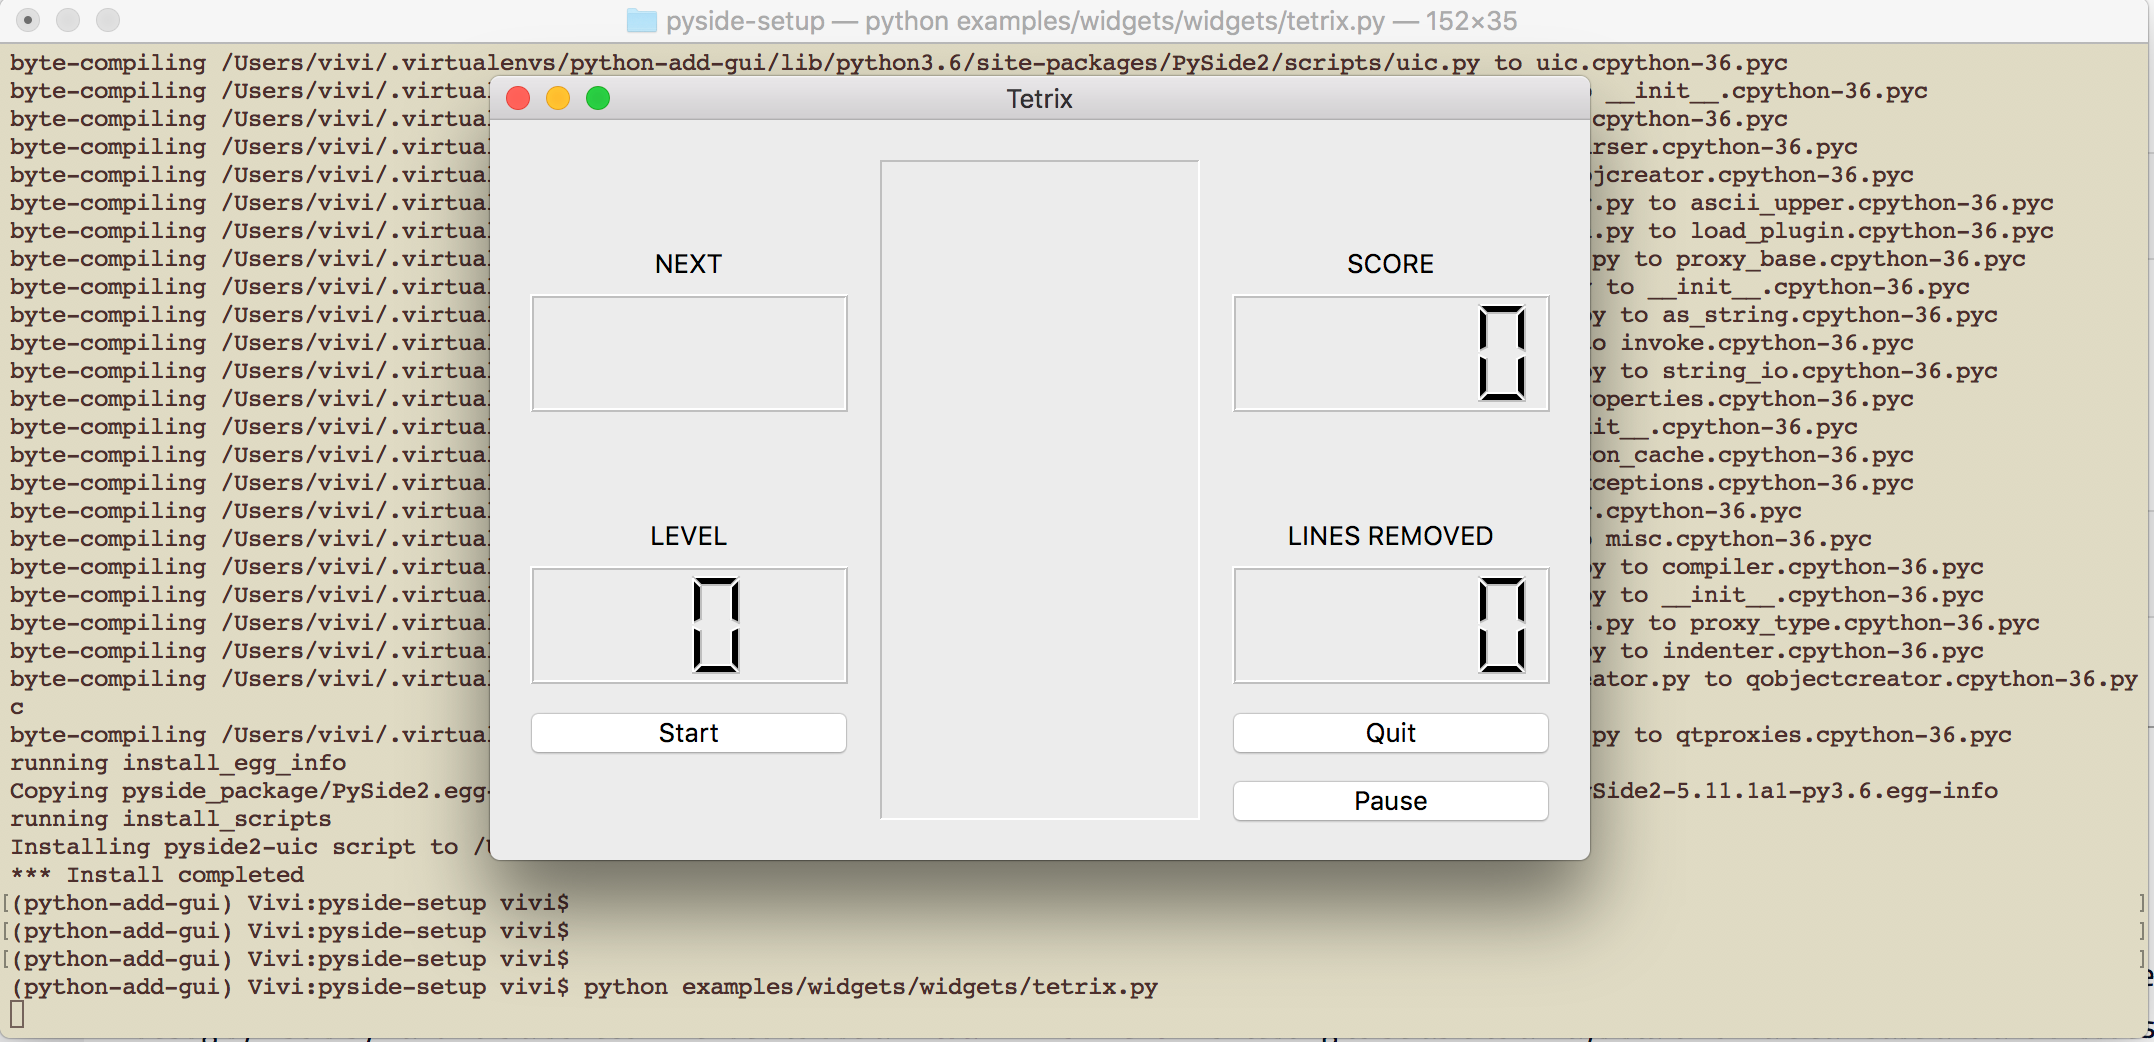Viewport: 2154px width, 1042px height.
Task: Click the Tetrix game board area
Action: 1040,490
